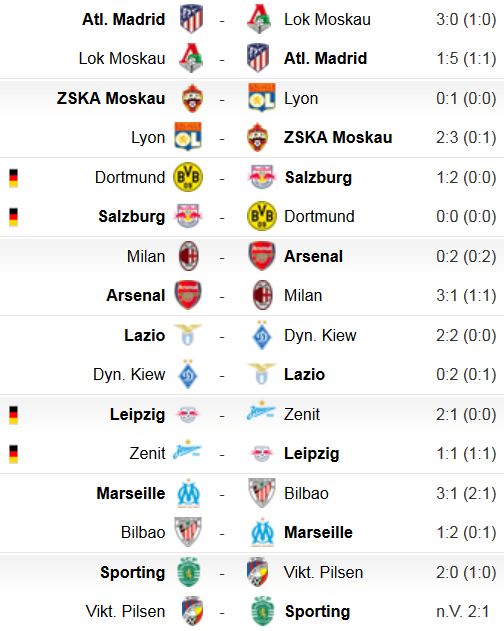The width and height of the screenshot is (504, 631).
Task: Select bold Salzburg name in Dortmund home row
Action: pyautogui.click(x=318, y=177)
